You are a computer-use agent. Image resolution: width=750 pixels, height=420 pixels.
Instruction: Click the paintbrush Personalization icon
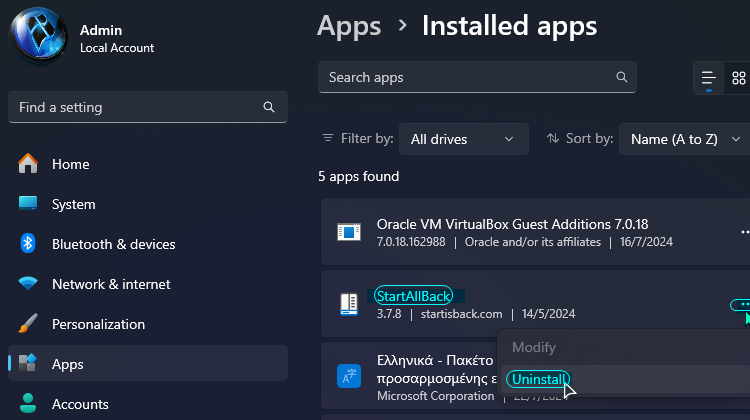click(x=28, y=323)
